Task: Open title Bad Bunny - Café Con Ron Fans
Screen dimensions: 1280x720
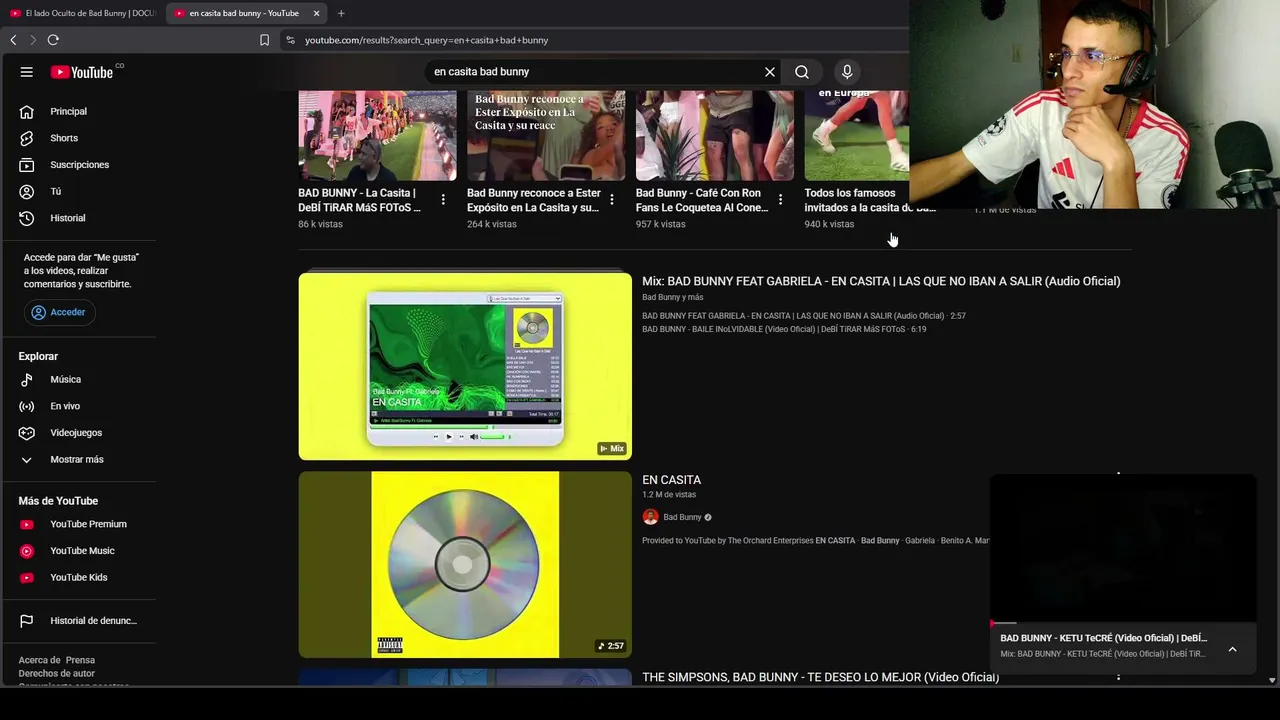Action: (702, 200)
